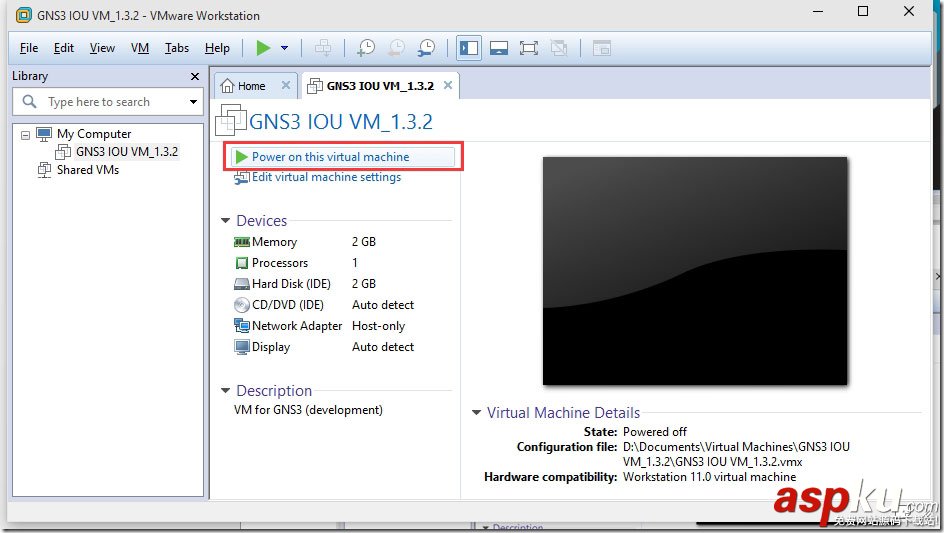The image size is (944, 533).
Task: Maximize the VMware Workstation window
Action: pyautogui.click(x=863, y=11)
